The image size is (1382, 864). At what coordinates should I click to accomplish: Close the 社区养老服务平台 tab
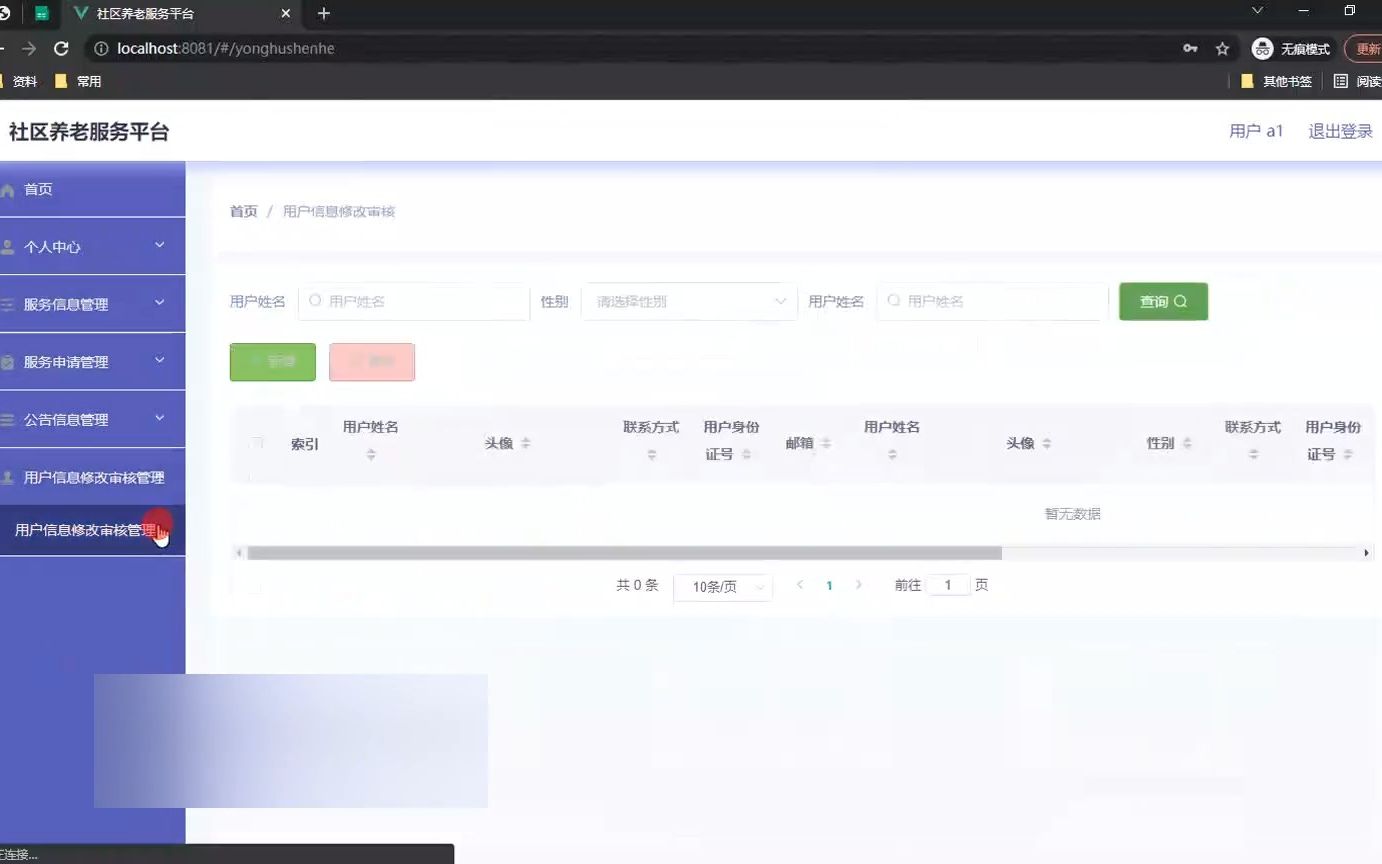tap(286, 14)
